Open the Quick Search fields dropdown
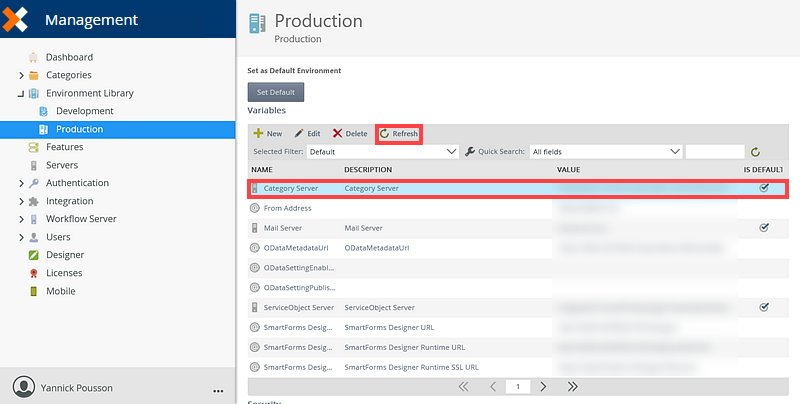 pyautogui.click(x=605, y=152)
